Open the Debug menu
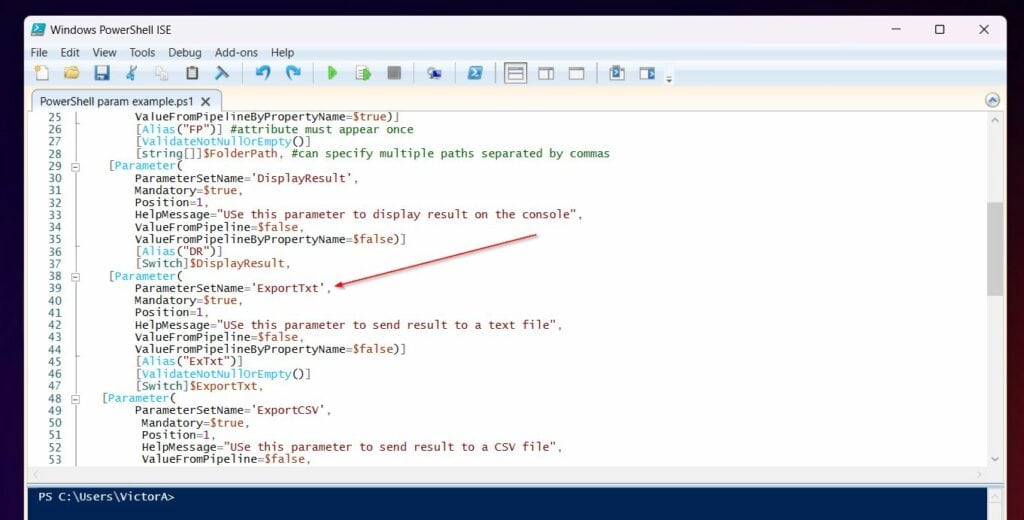Image resolution: width=1024 pixels, height=520 pixels. [x=185, y=52]
